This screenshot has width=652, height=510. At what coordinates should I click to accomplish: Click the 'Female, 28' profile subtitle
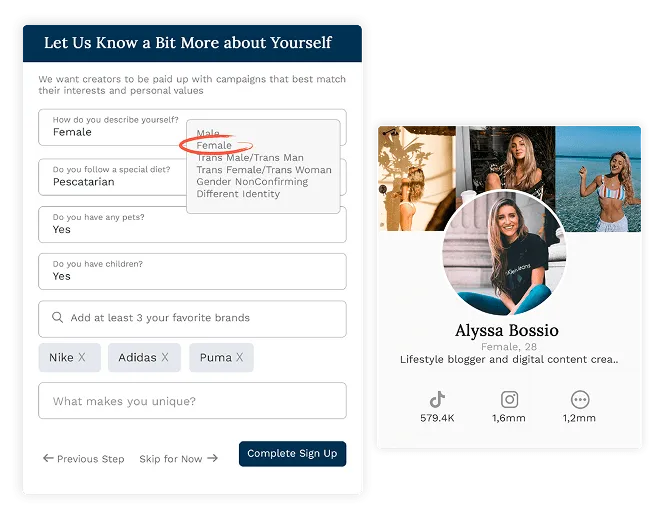pyautogui.click(x=509, y=347)
